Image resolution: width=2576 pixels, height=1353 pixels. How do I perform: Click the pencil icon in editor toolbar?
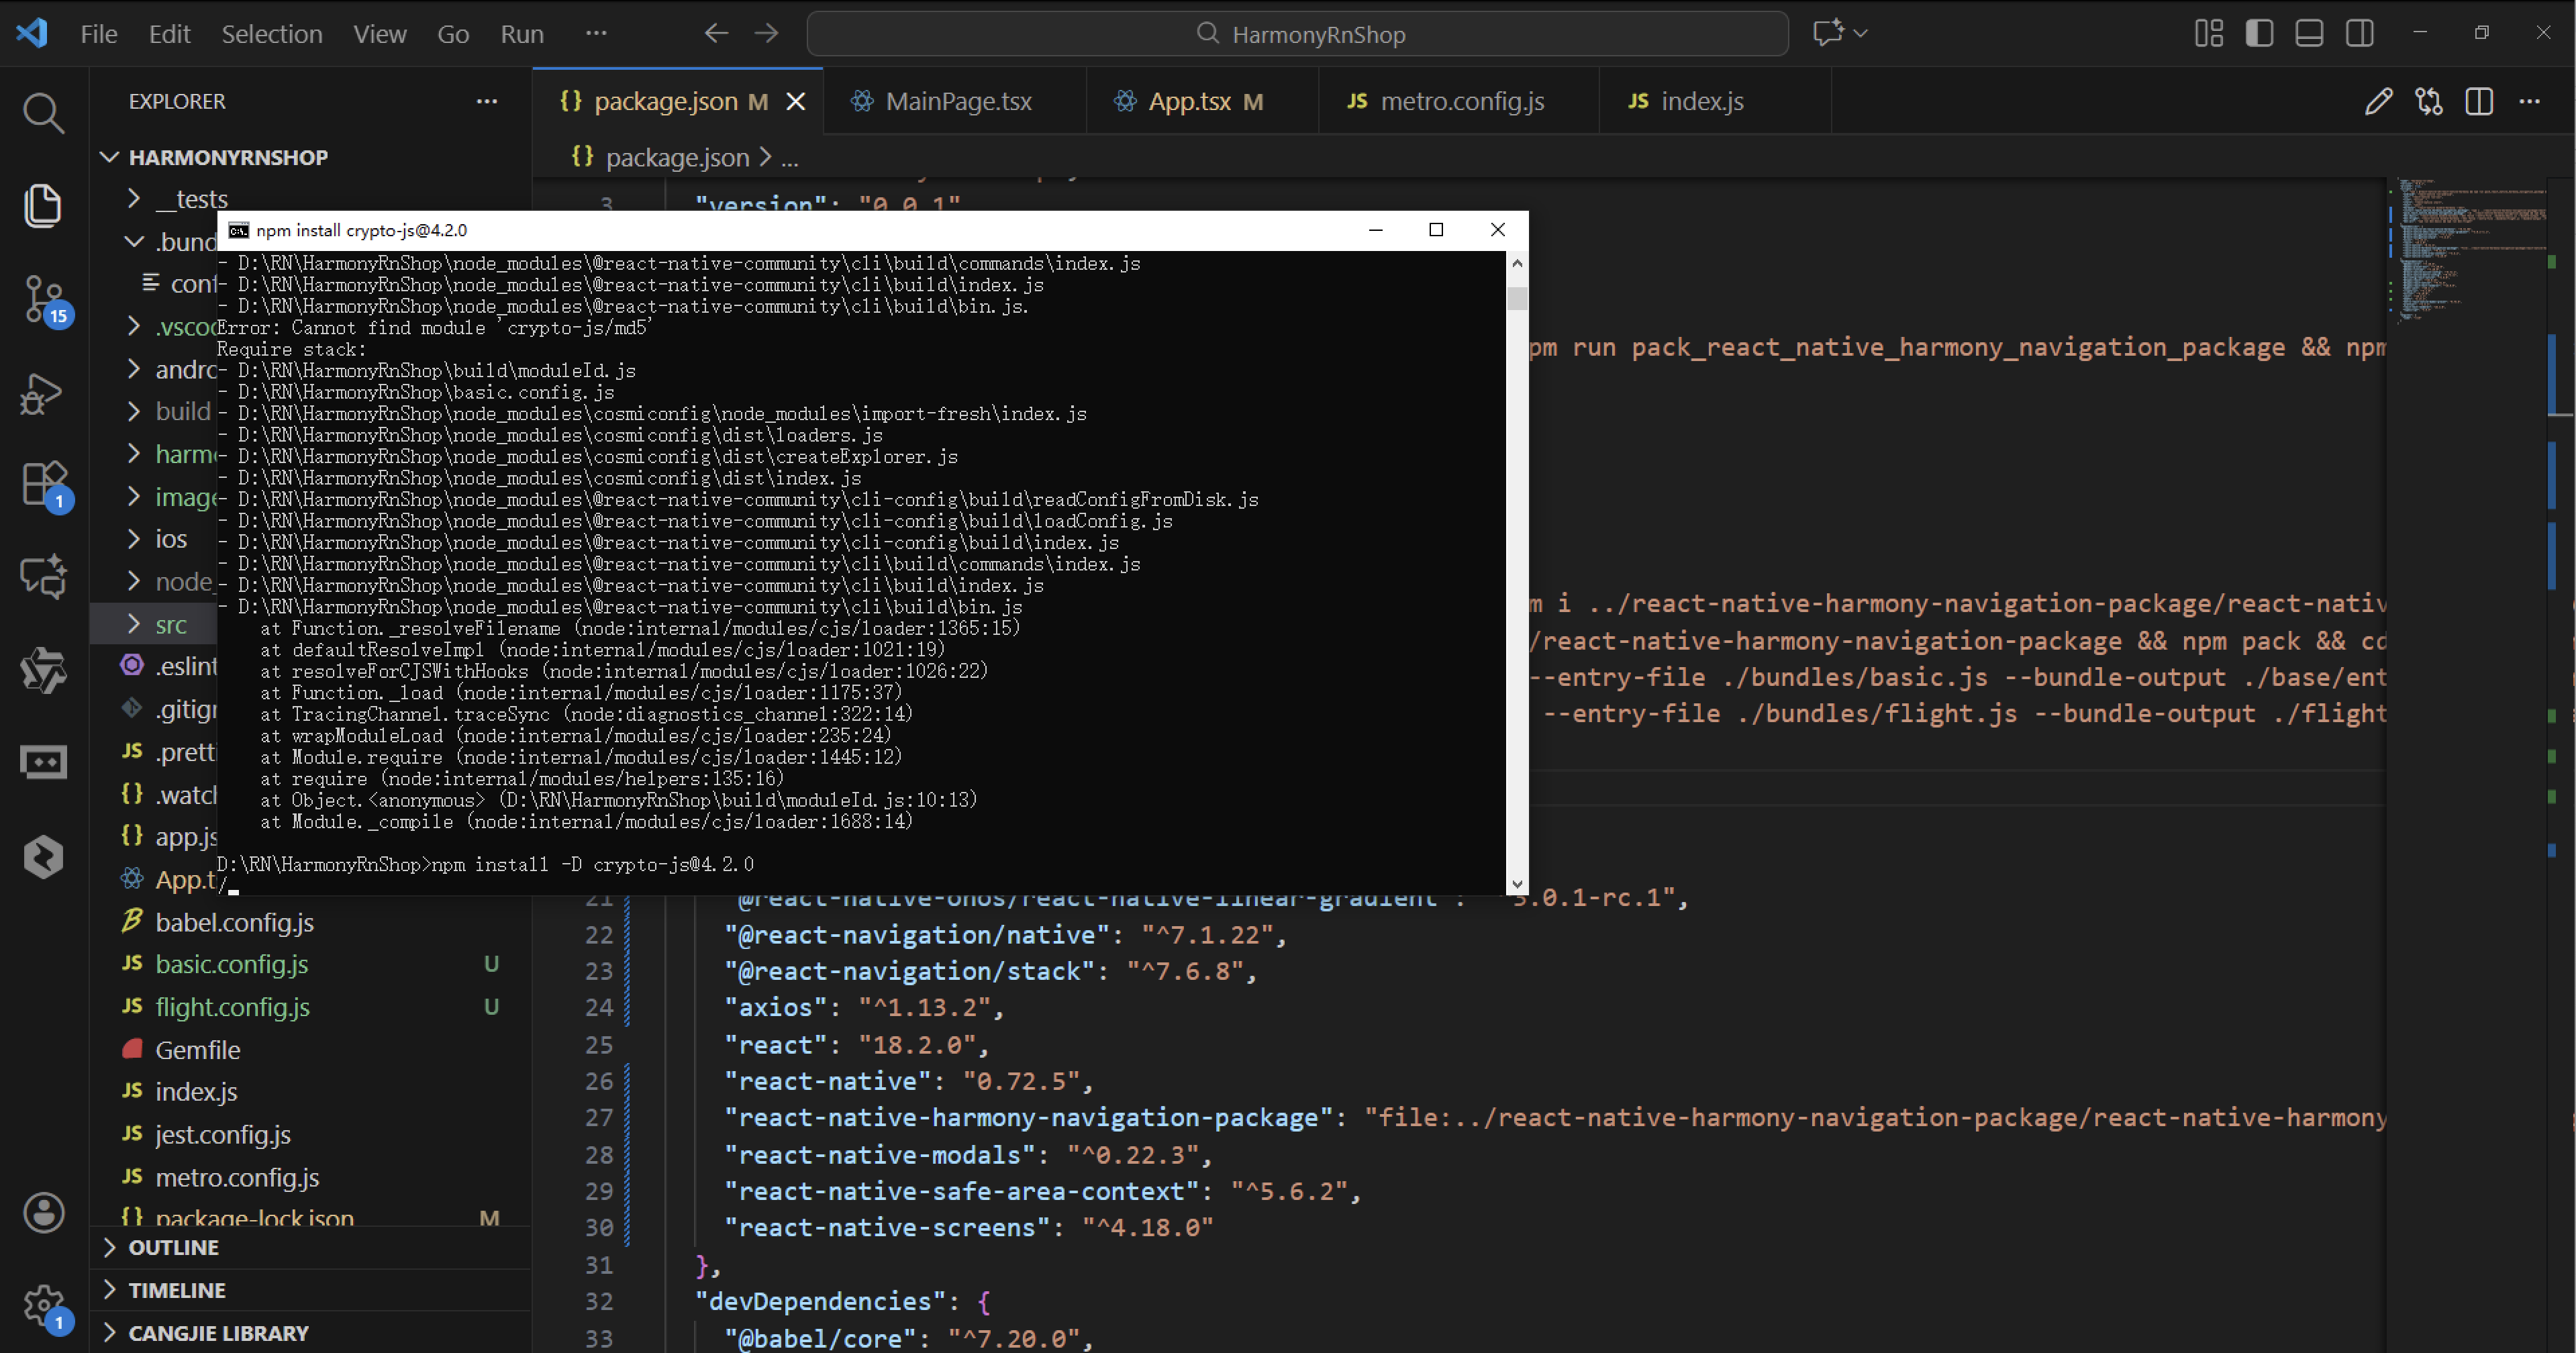coord(2379,101)
